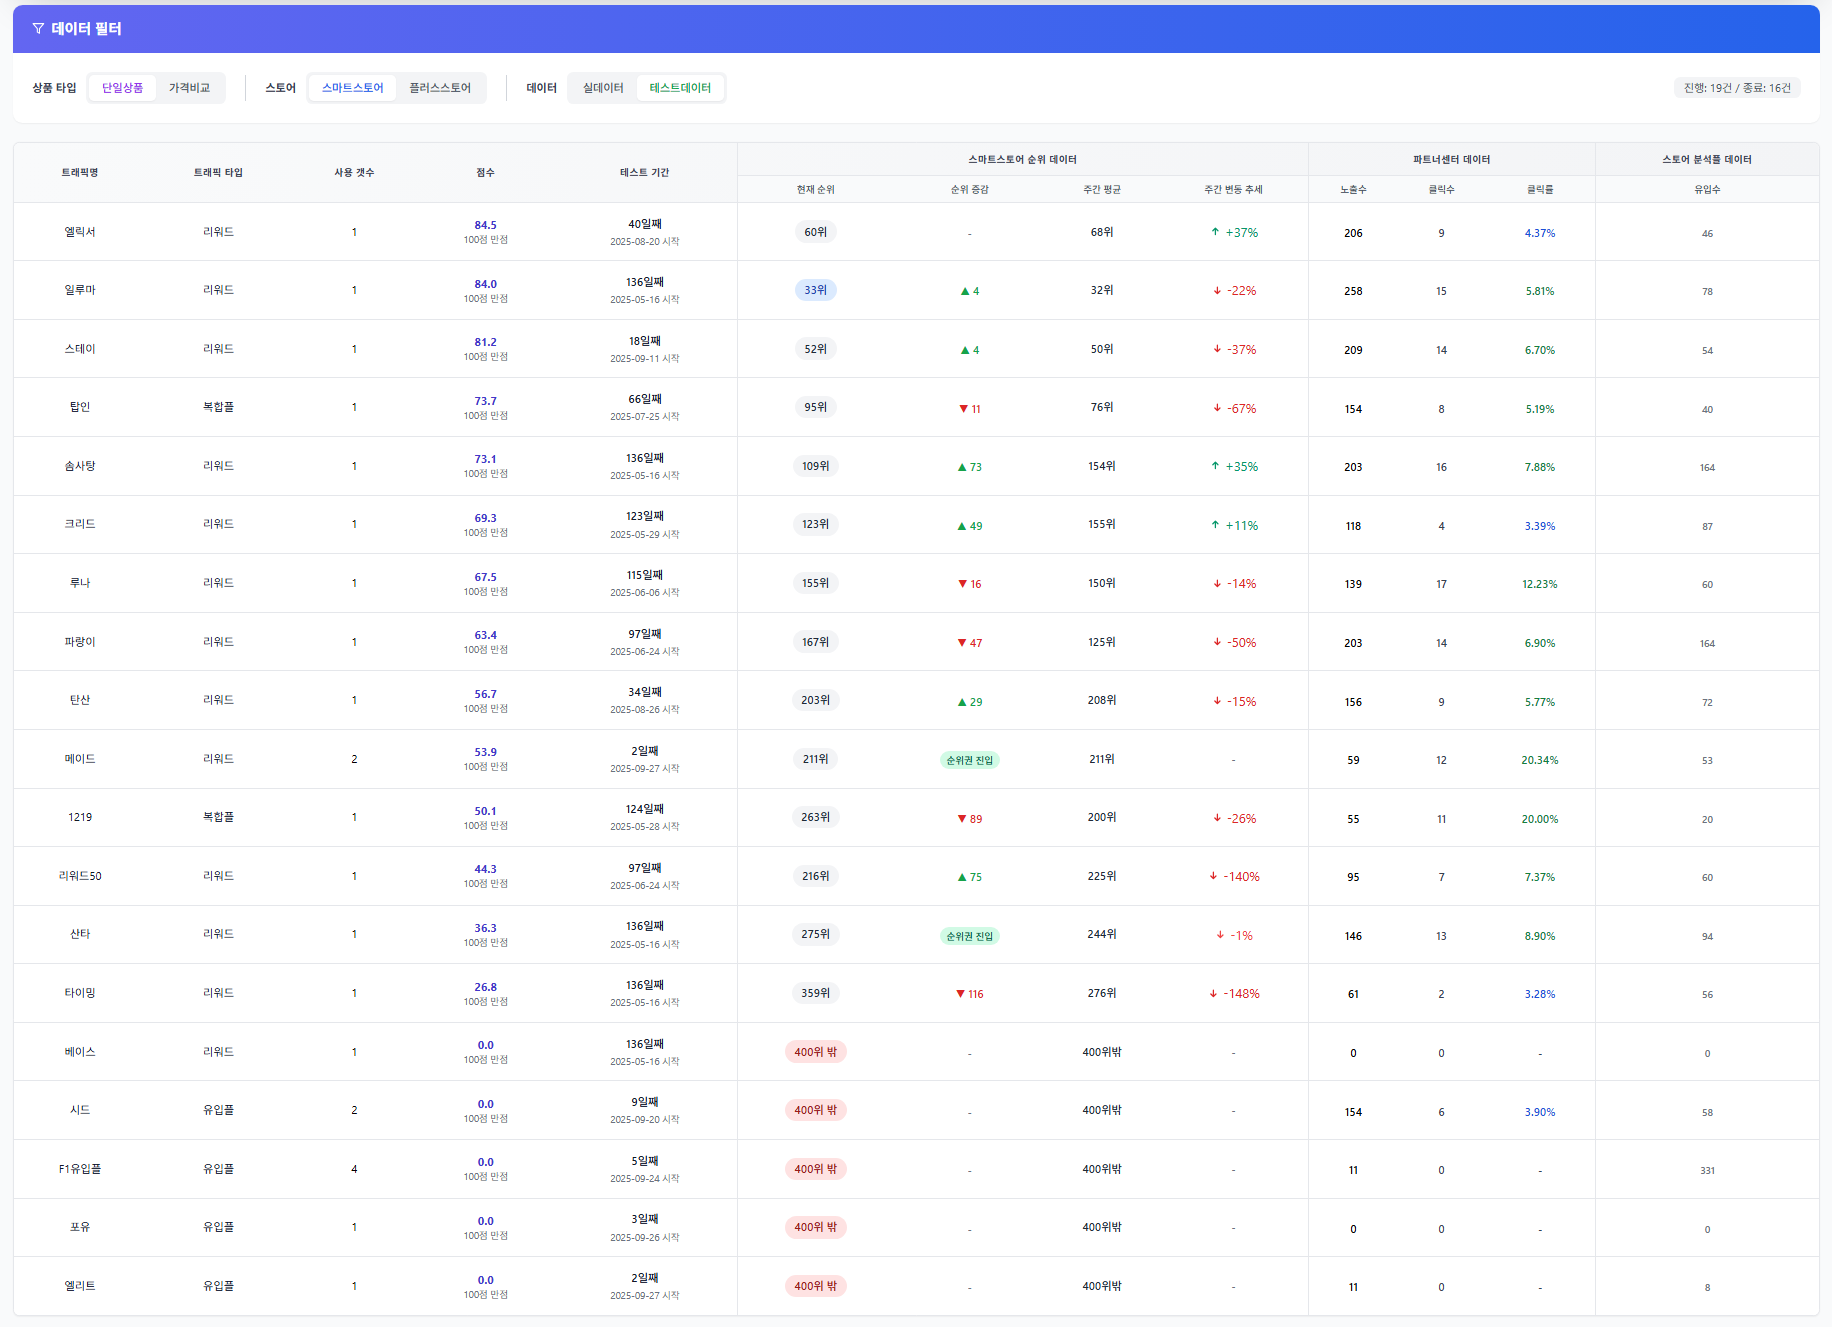
Task: Click the 순위권 진입 badge in 산타 row
Action: (970, 936)
